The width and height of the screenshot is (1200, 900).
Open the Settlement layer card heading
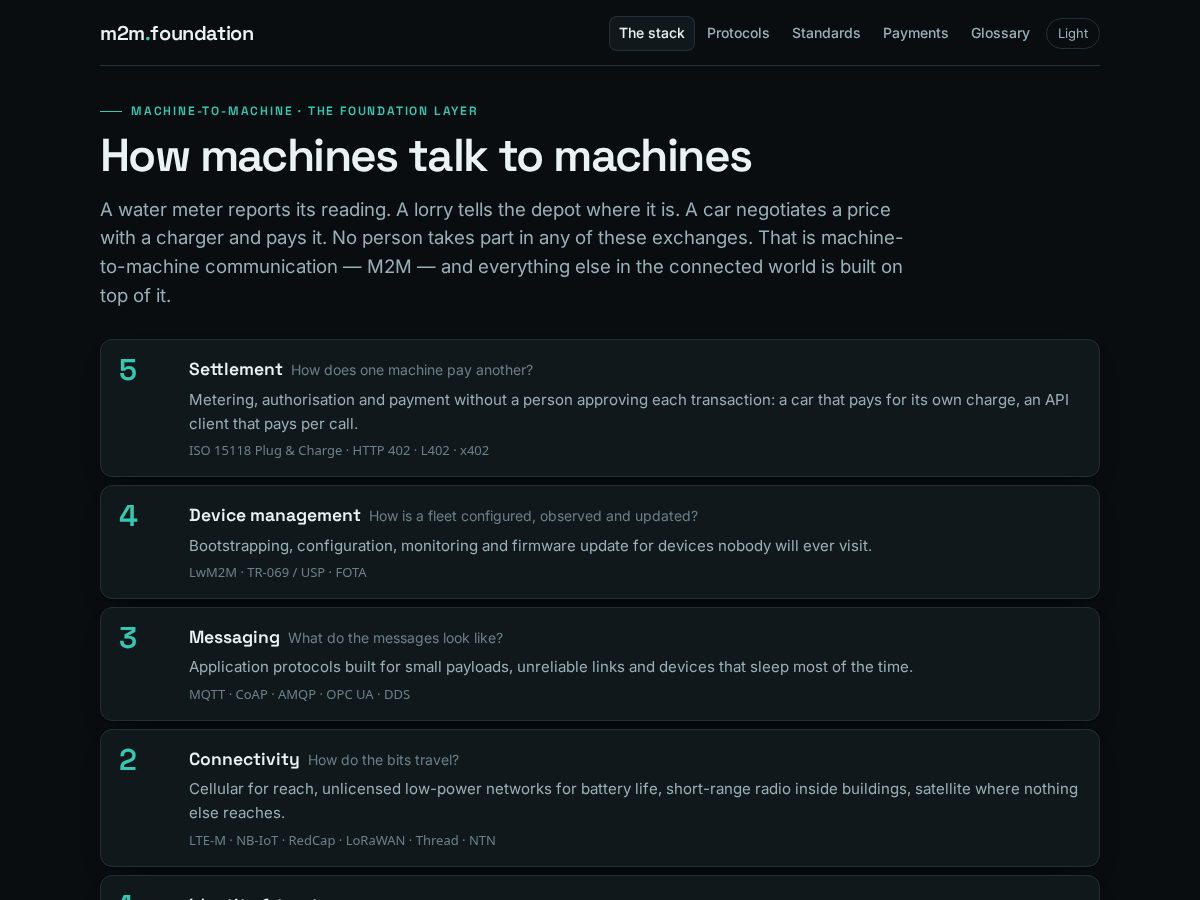point(236,369)
